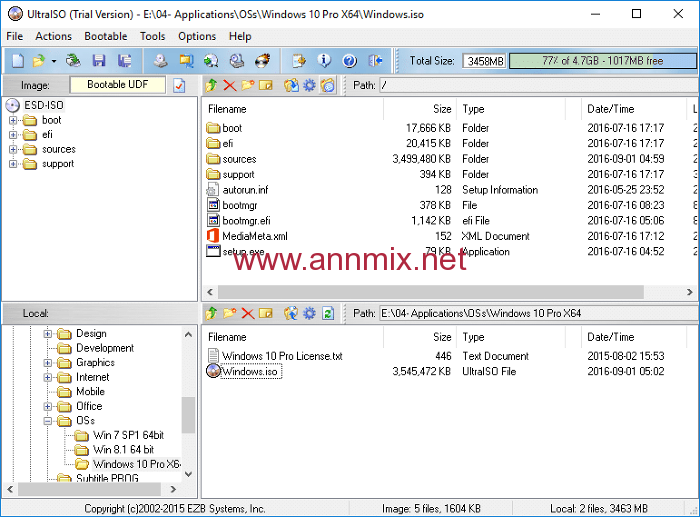Screen dimensions: 700x517
Task: Open the Bootable menu
Action: 106,36
